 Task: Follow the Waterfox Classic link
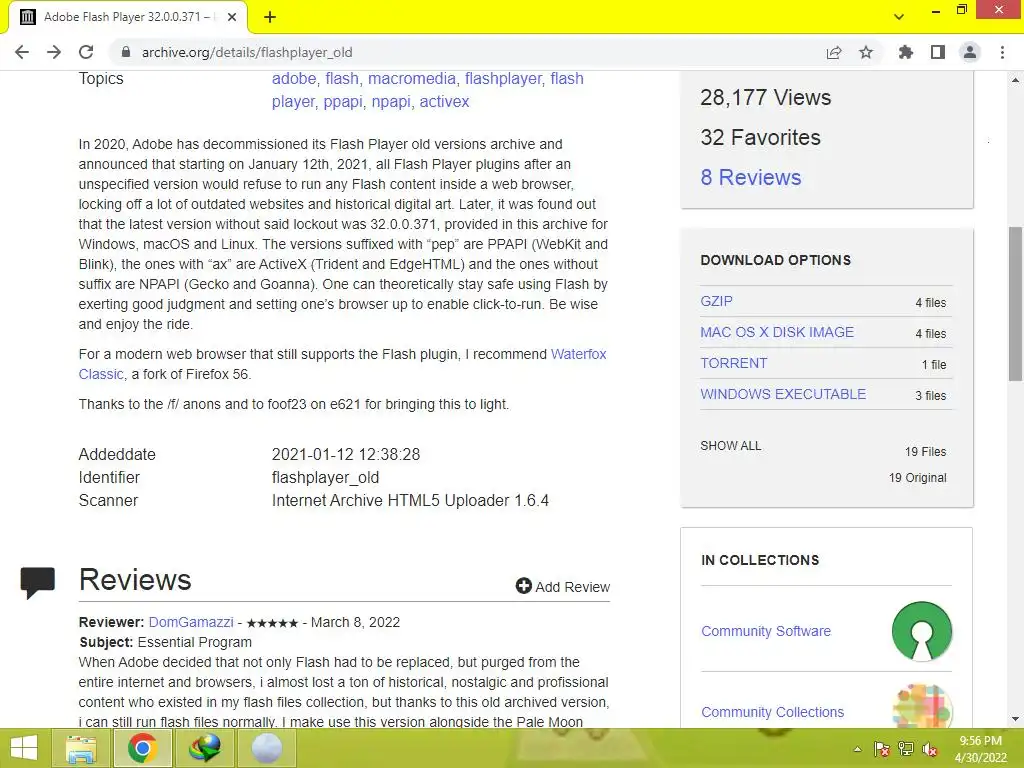click(x=578, y=354)
